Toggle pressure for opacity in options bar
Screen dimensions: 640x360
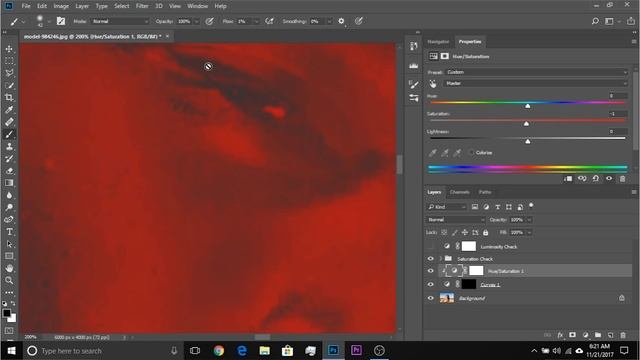pyautogui.click(x=209, y=21)
